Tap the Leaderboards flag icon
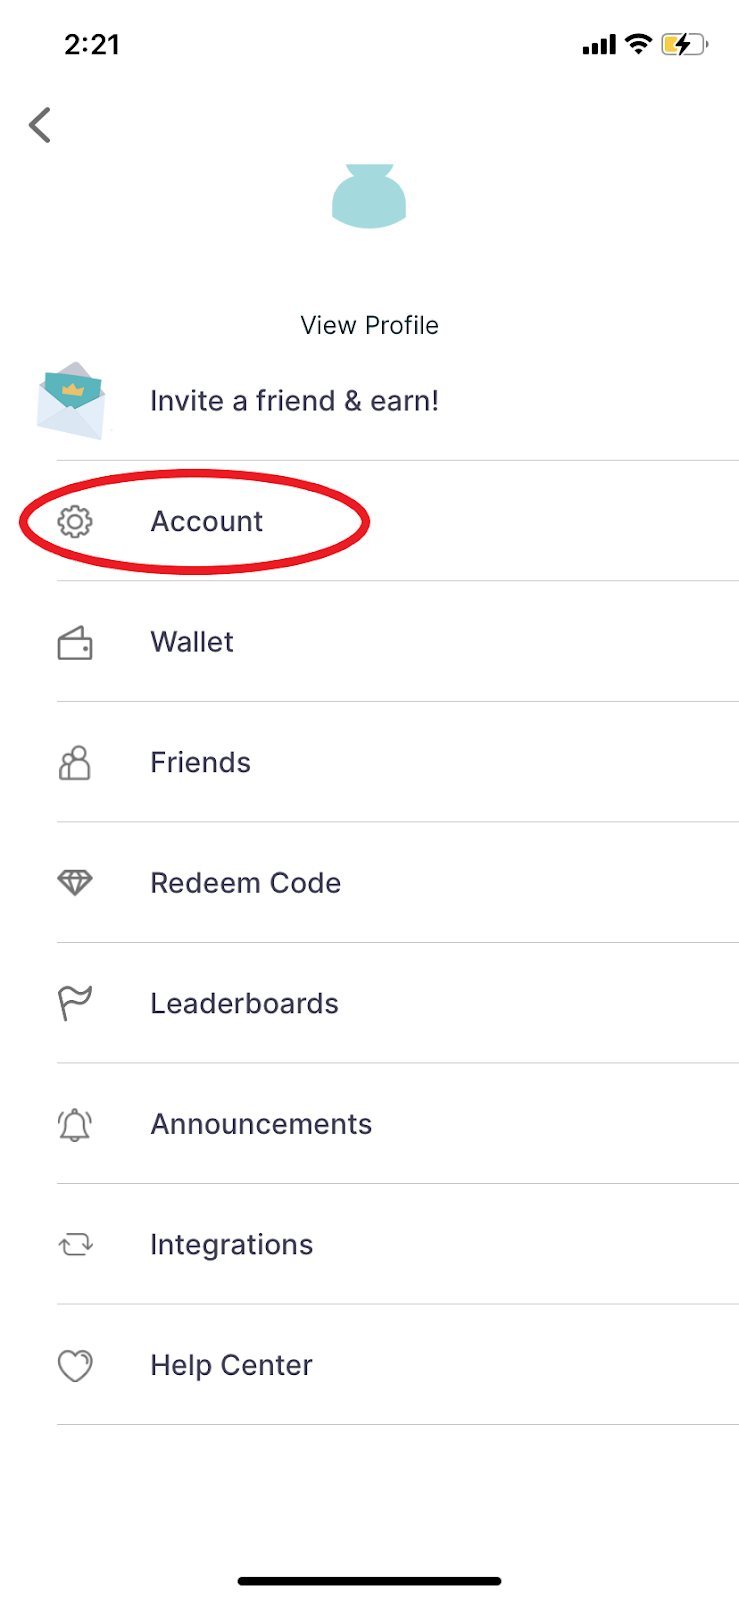739x1600 pixels. point(75,1003)
